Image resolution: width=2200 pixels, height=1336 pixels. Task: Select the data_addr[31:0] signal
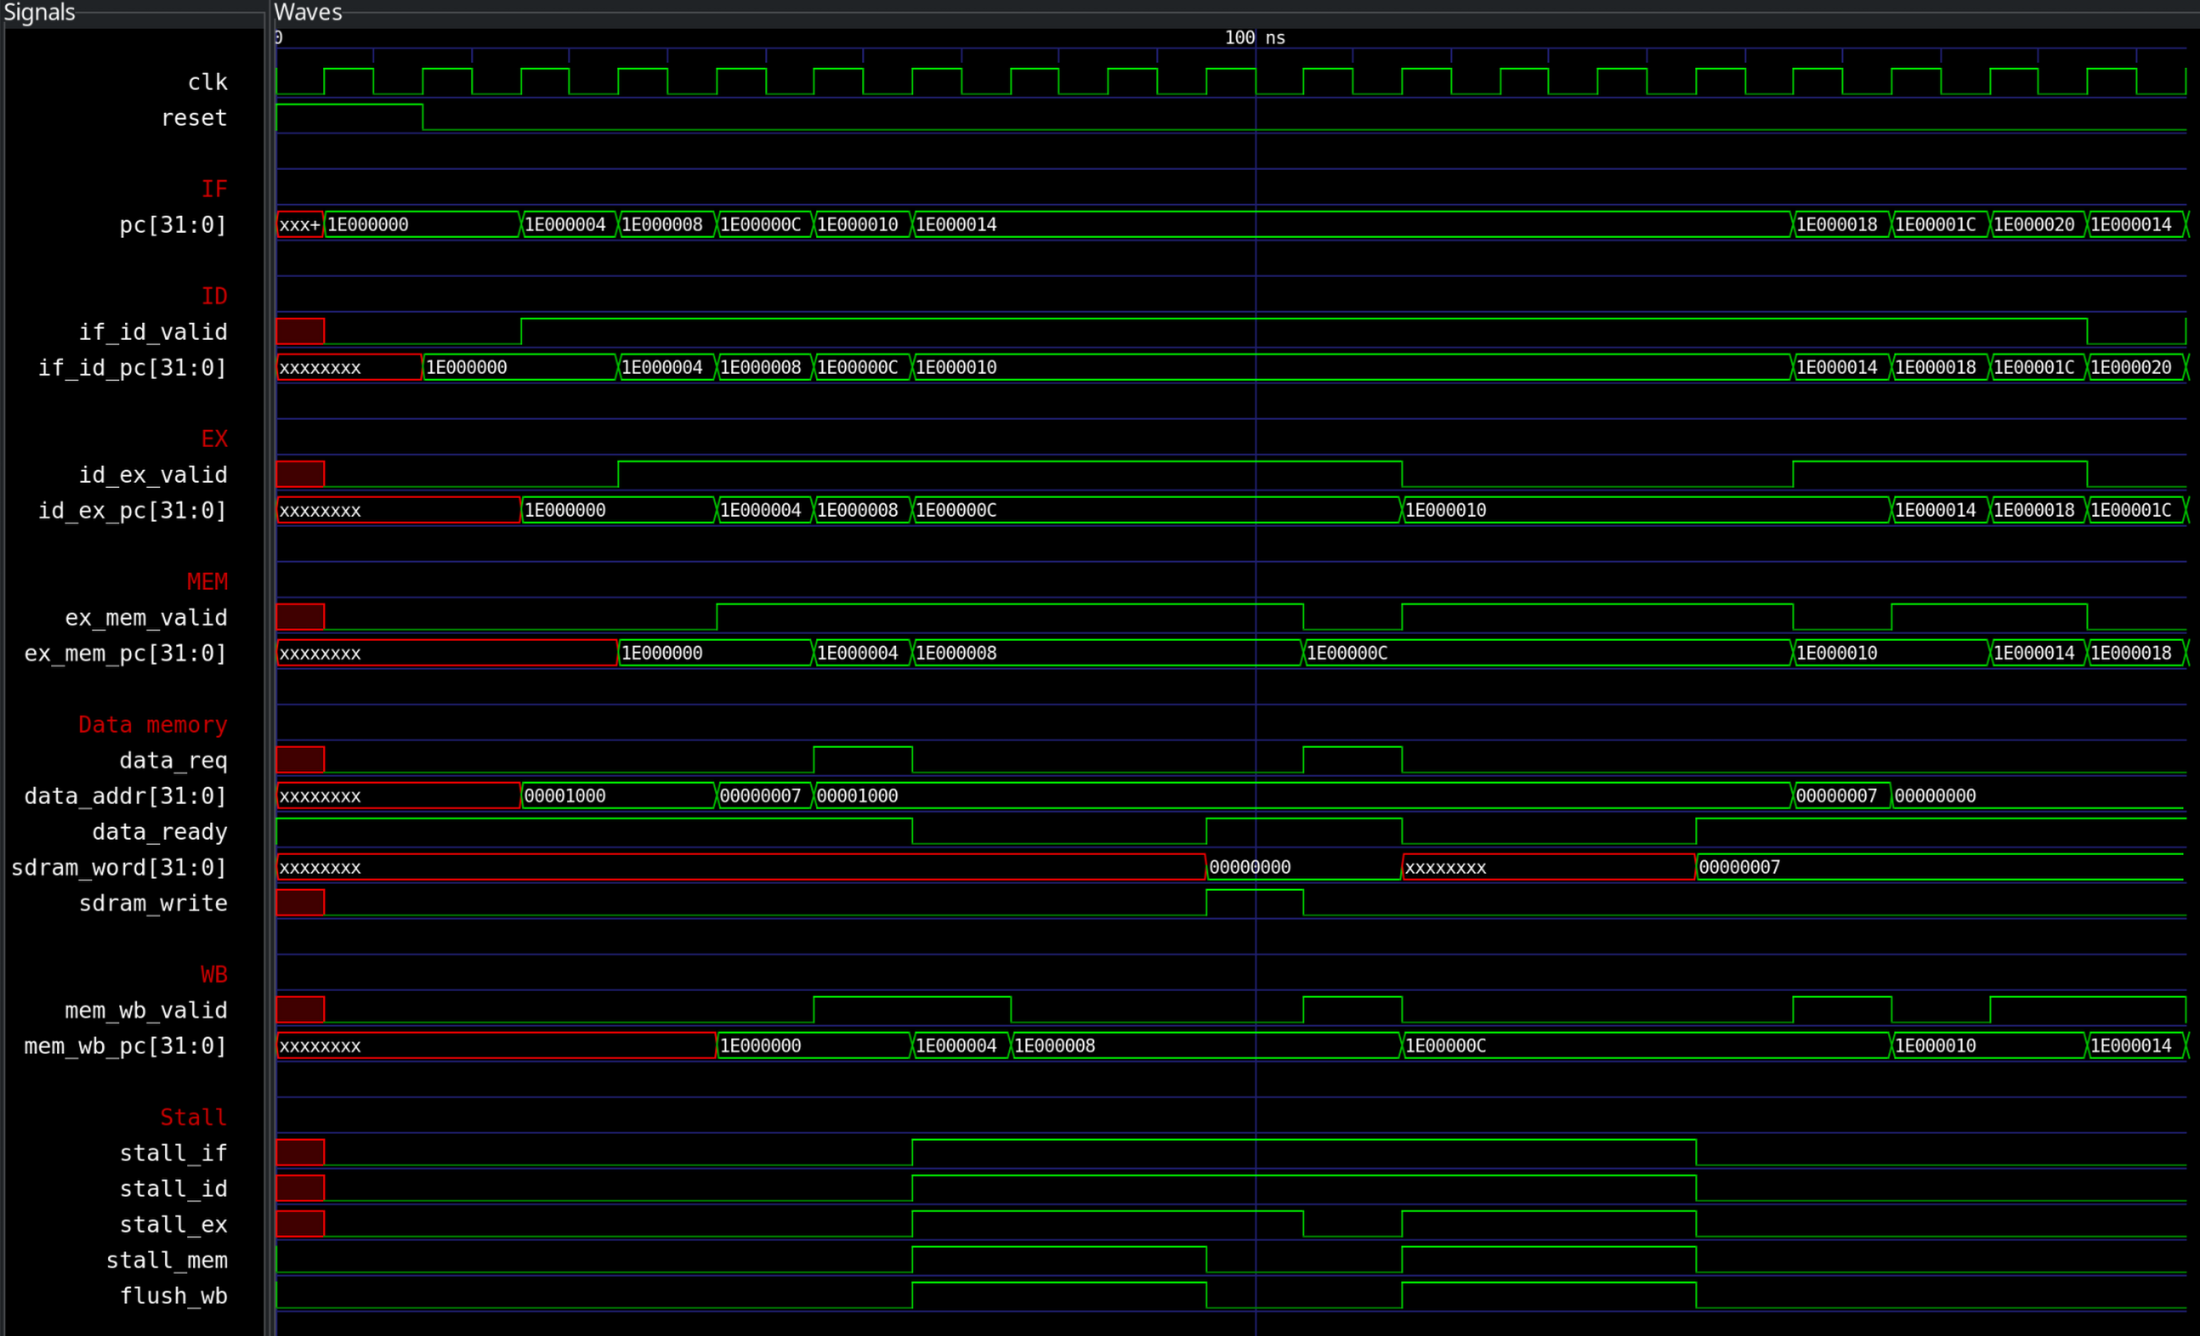pos(125,797)
